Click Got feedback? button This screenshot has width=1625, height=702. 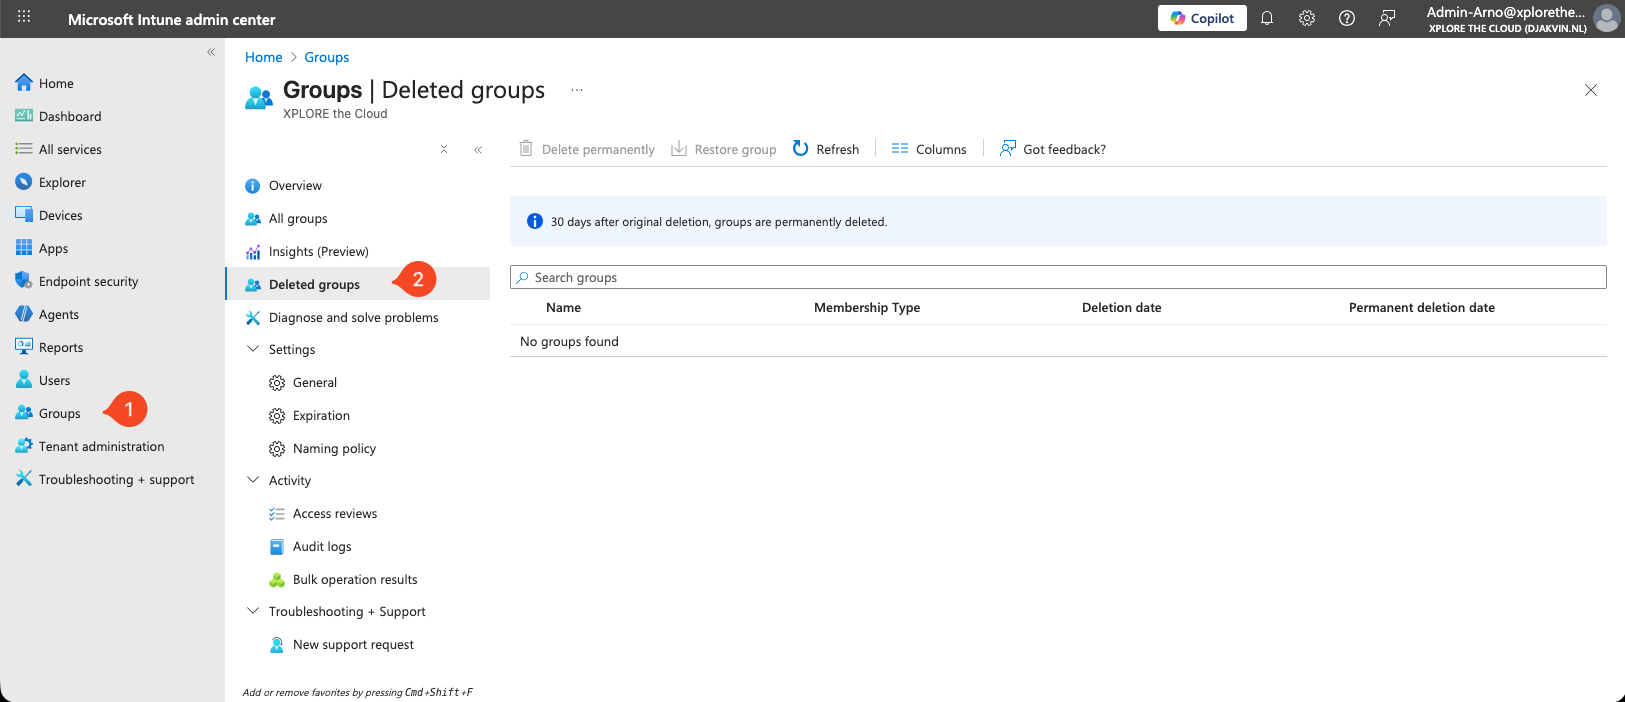click(1053, 149)
